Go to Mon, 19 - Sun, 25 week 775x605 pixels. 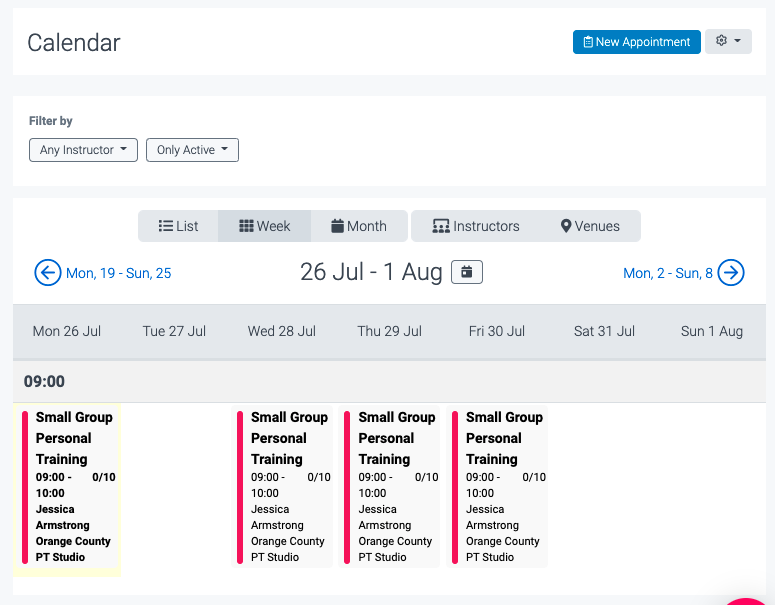click(119, 273)
